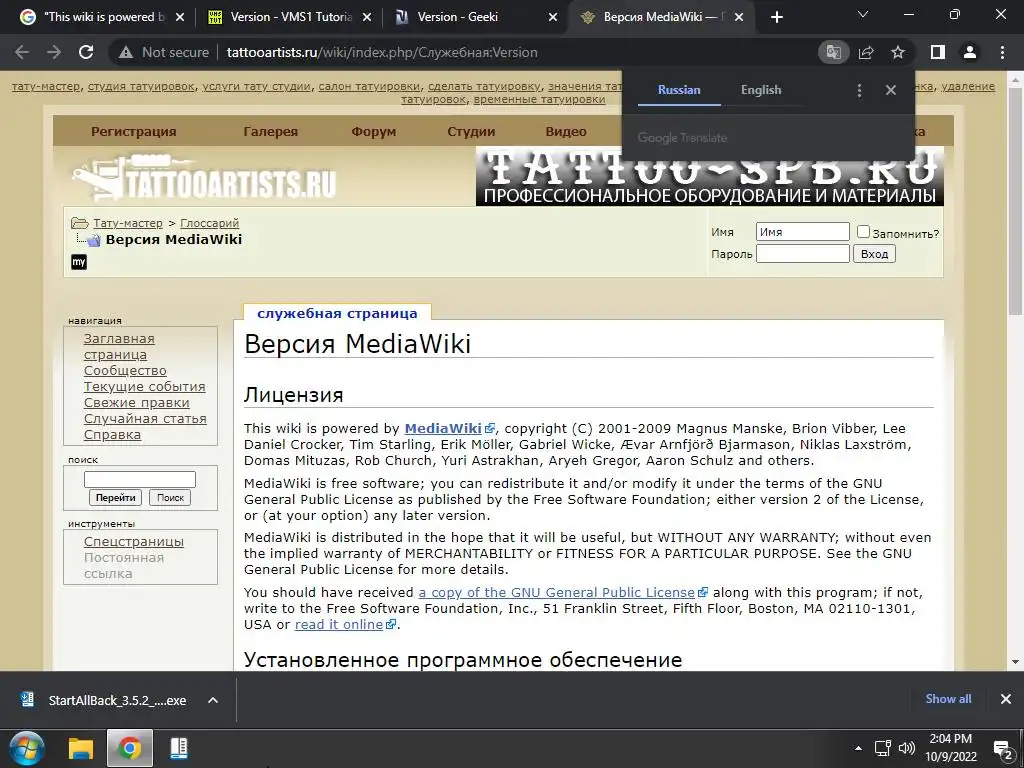Screen dimensions: 1024x768
Task: Click the TattooArtists.ru site logo
Action: pos(204,178)
